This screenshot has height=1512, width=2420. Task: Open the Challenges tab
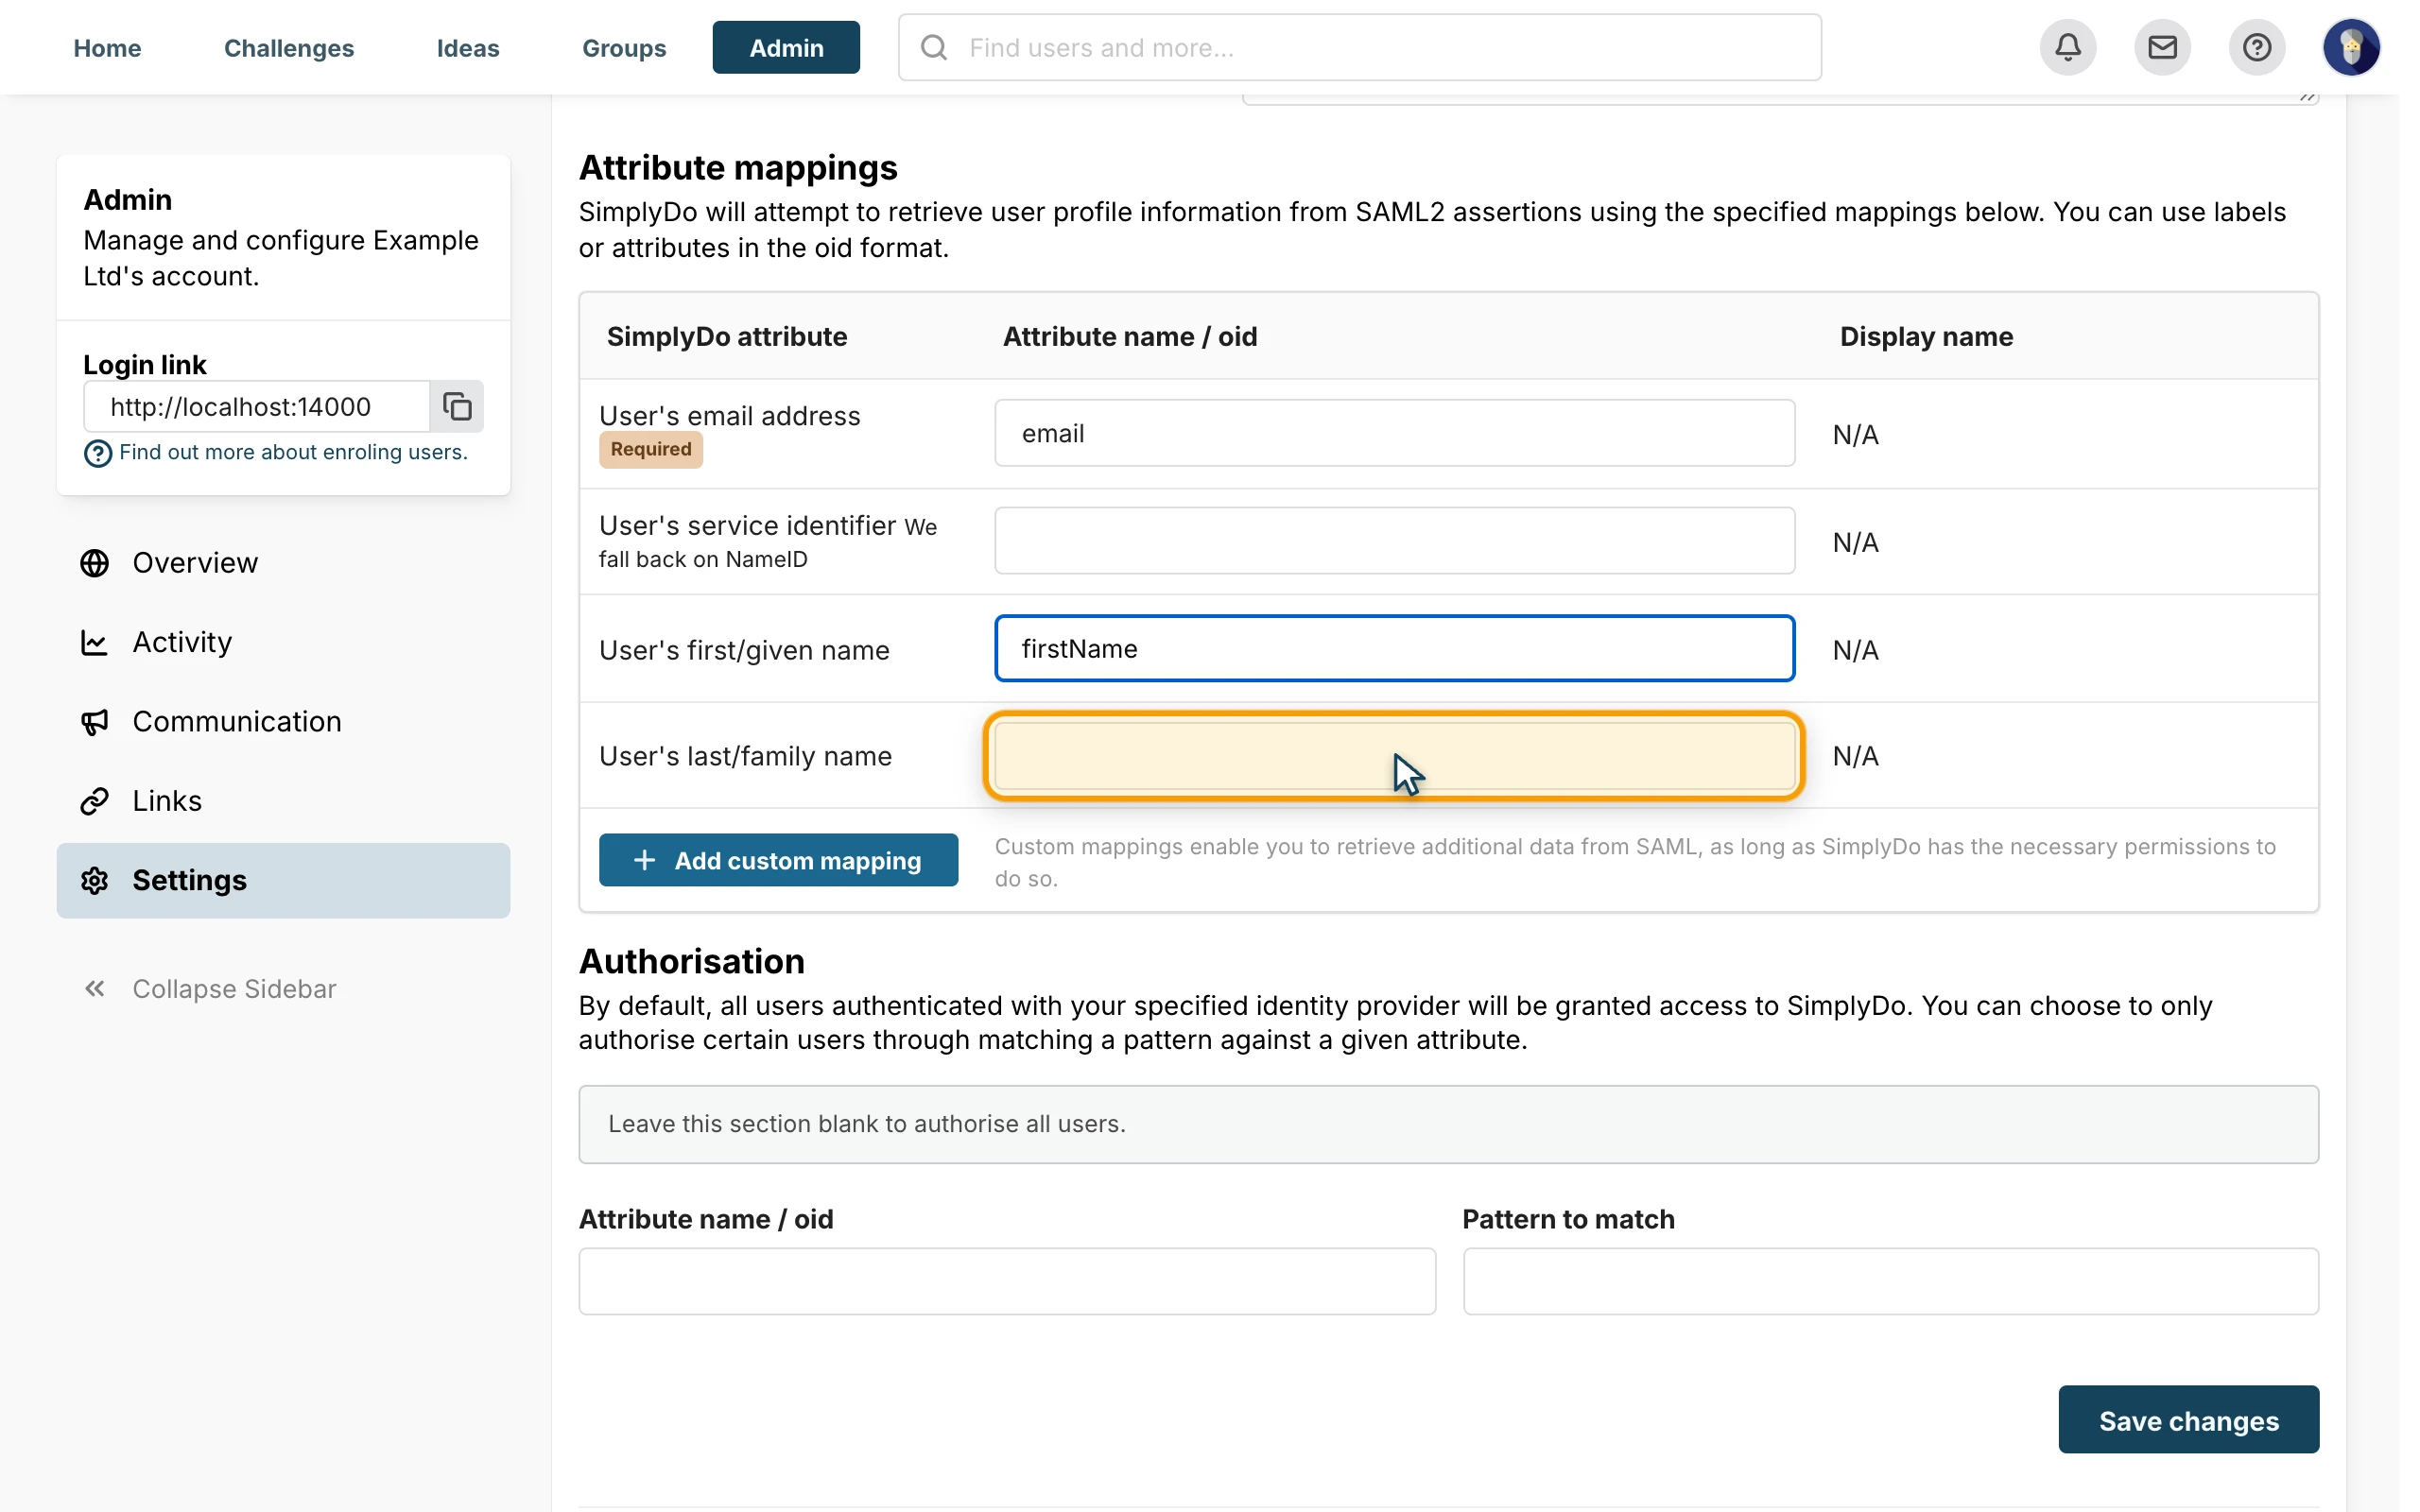(289, 47)
